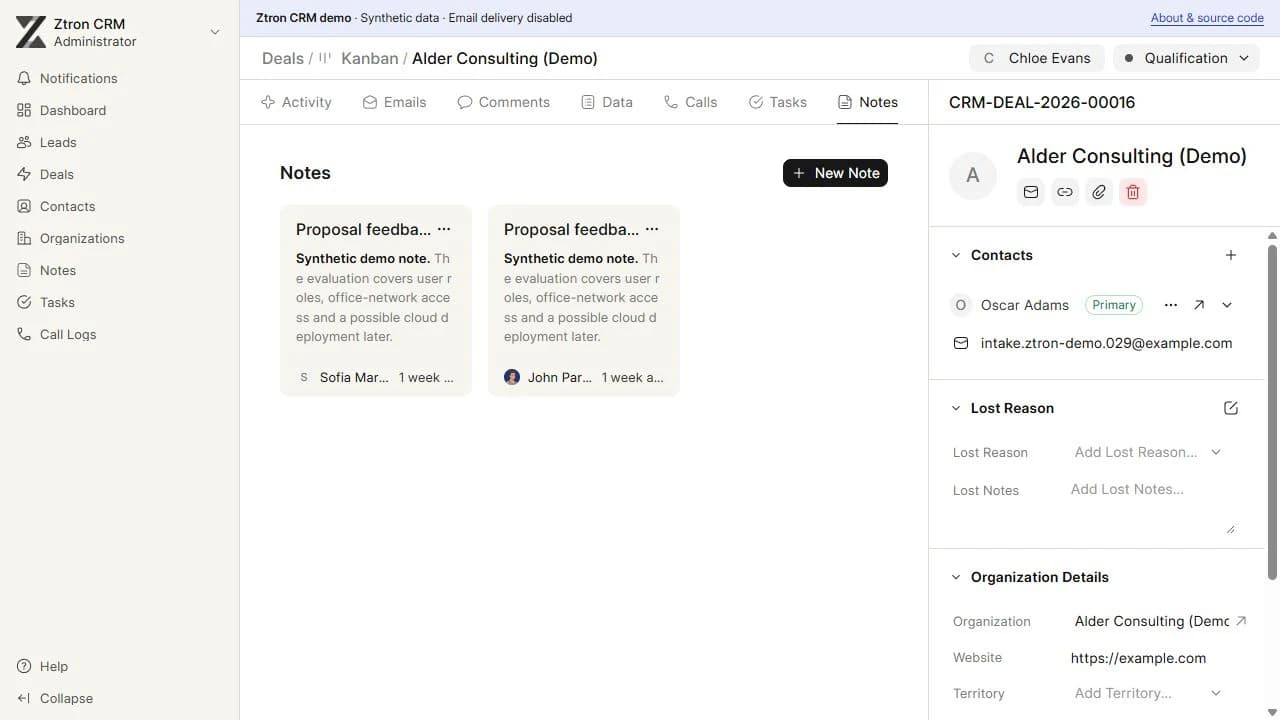The width and height of the screenshot is (1280, 720).
Task: Click the CRM-DEAL-2026-00016 identifier
Action: [1042, 102]
